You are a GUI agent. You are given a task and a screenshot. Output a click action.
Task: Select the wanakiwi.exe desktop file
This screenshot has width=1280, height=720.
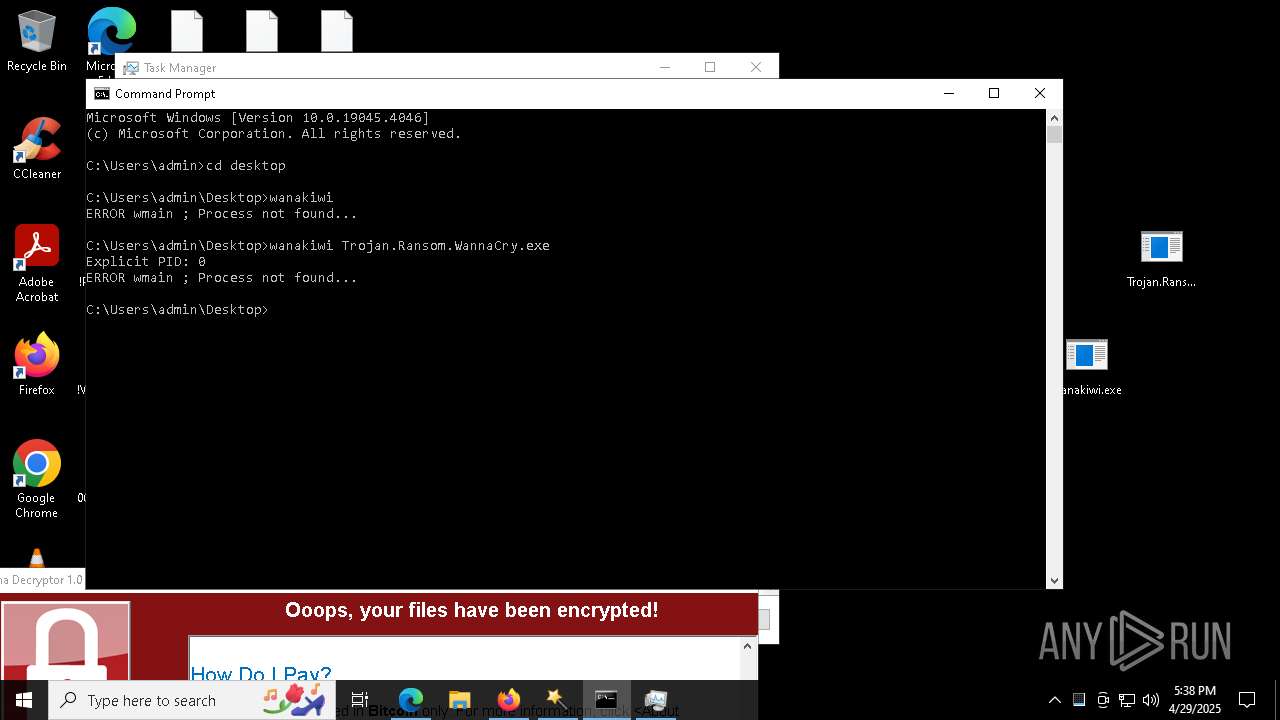(x=1088, y=367)
